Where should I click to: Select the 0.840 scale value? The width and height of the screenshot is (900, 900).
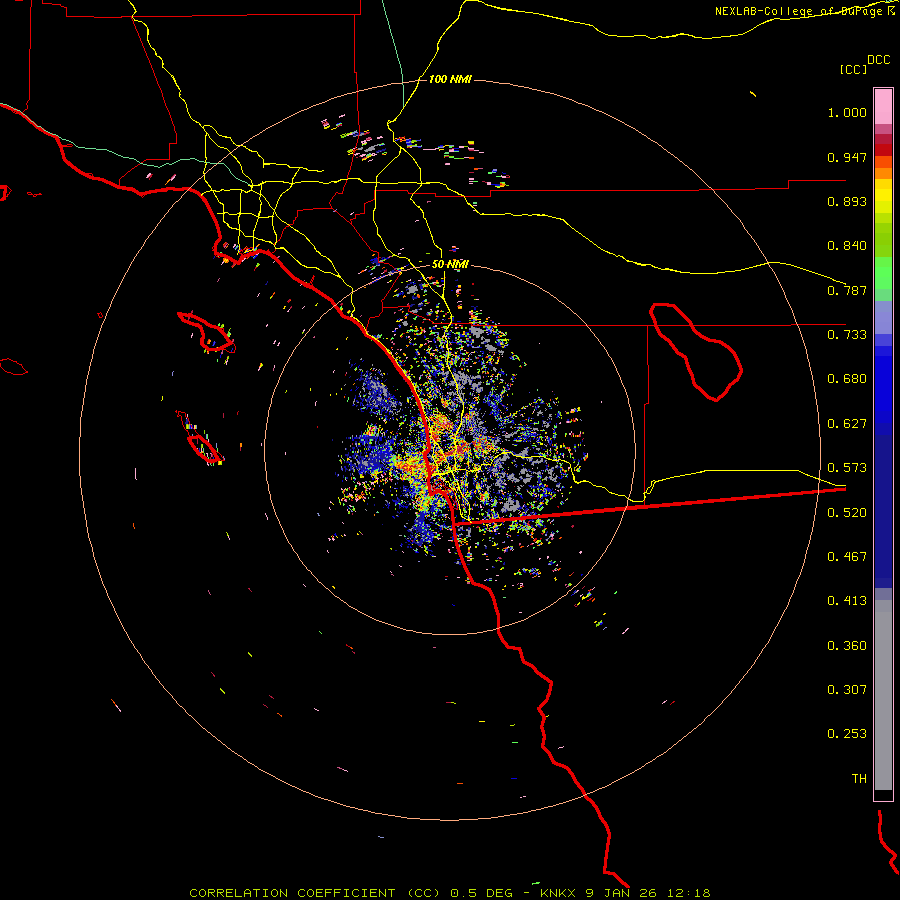coord(847,246)
